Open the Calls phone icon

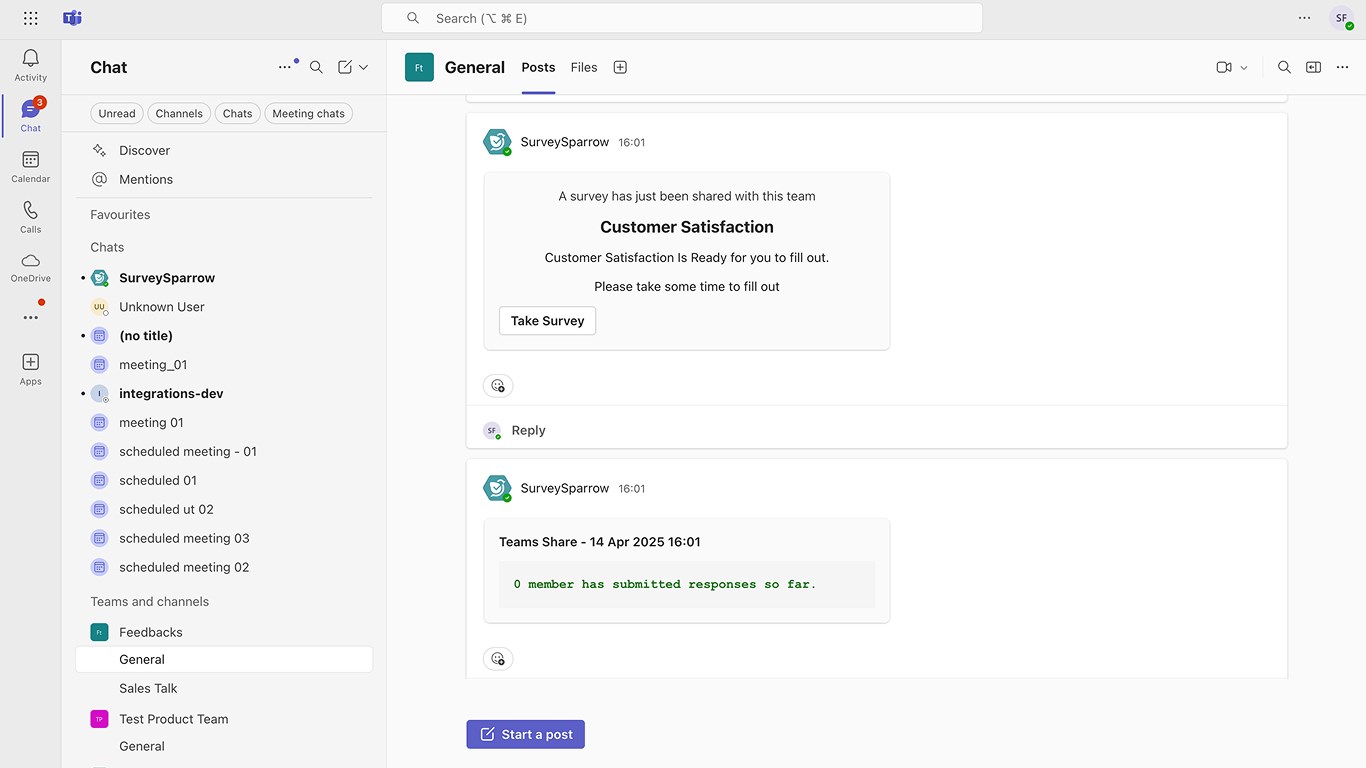(x=30, y=216)
